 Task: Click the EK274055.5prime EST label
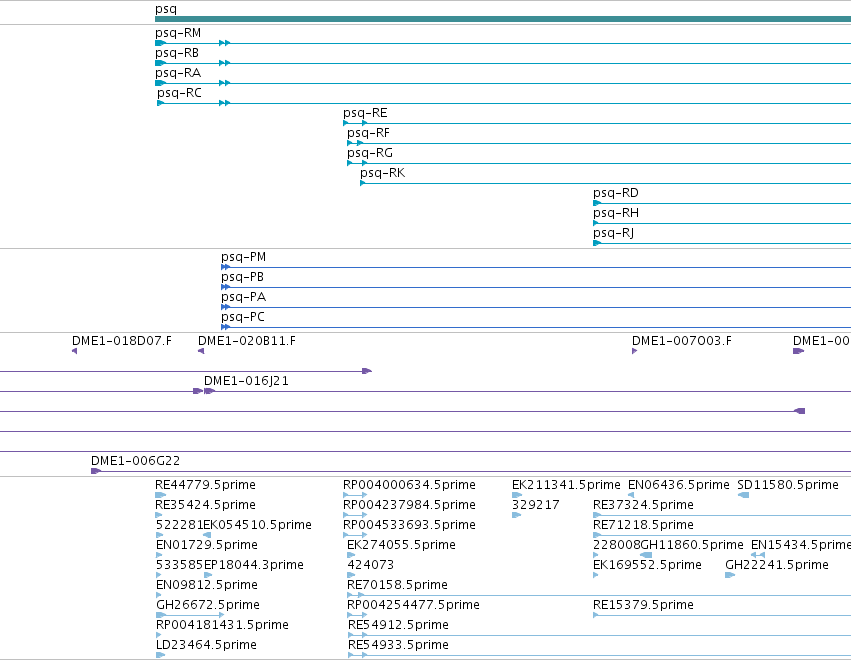point(401,545)
